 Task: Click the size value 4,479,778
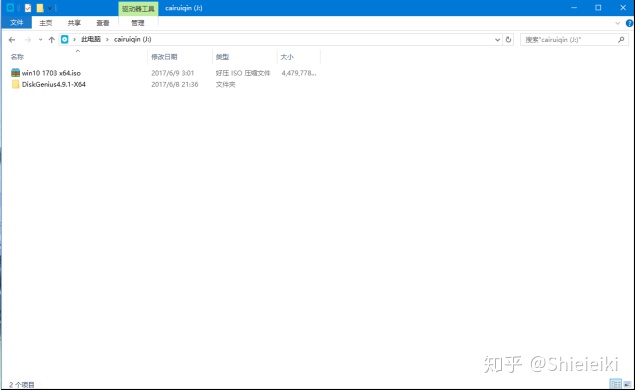pos(299,73)
